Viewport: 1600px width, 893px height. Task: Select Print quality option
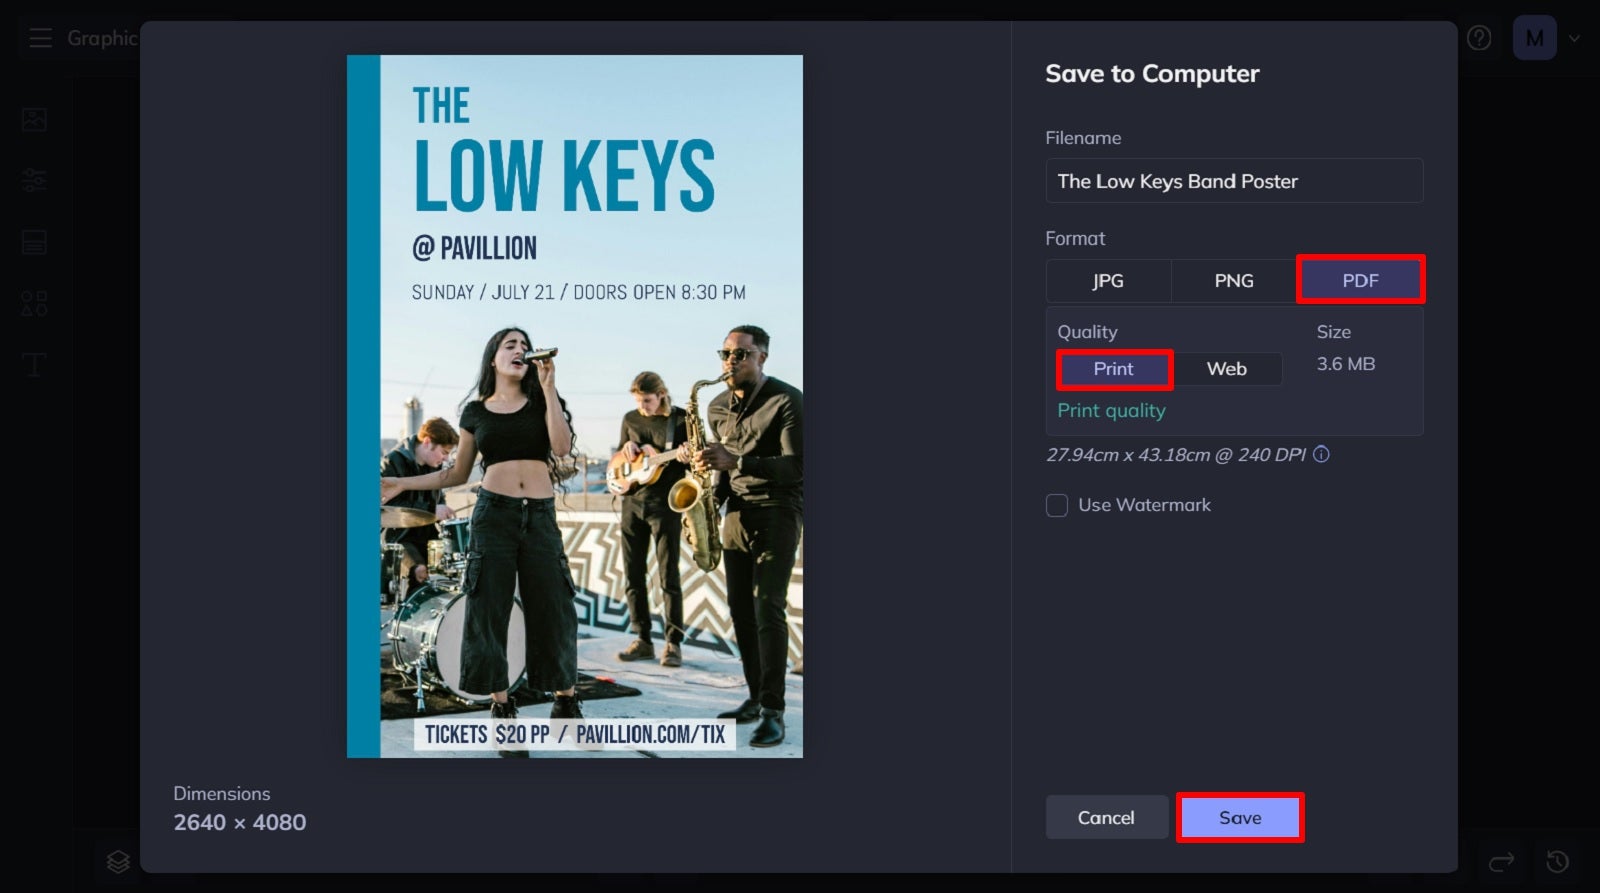coord(1114,369)
